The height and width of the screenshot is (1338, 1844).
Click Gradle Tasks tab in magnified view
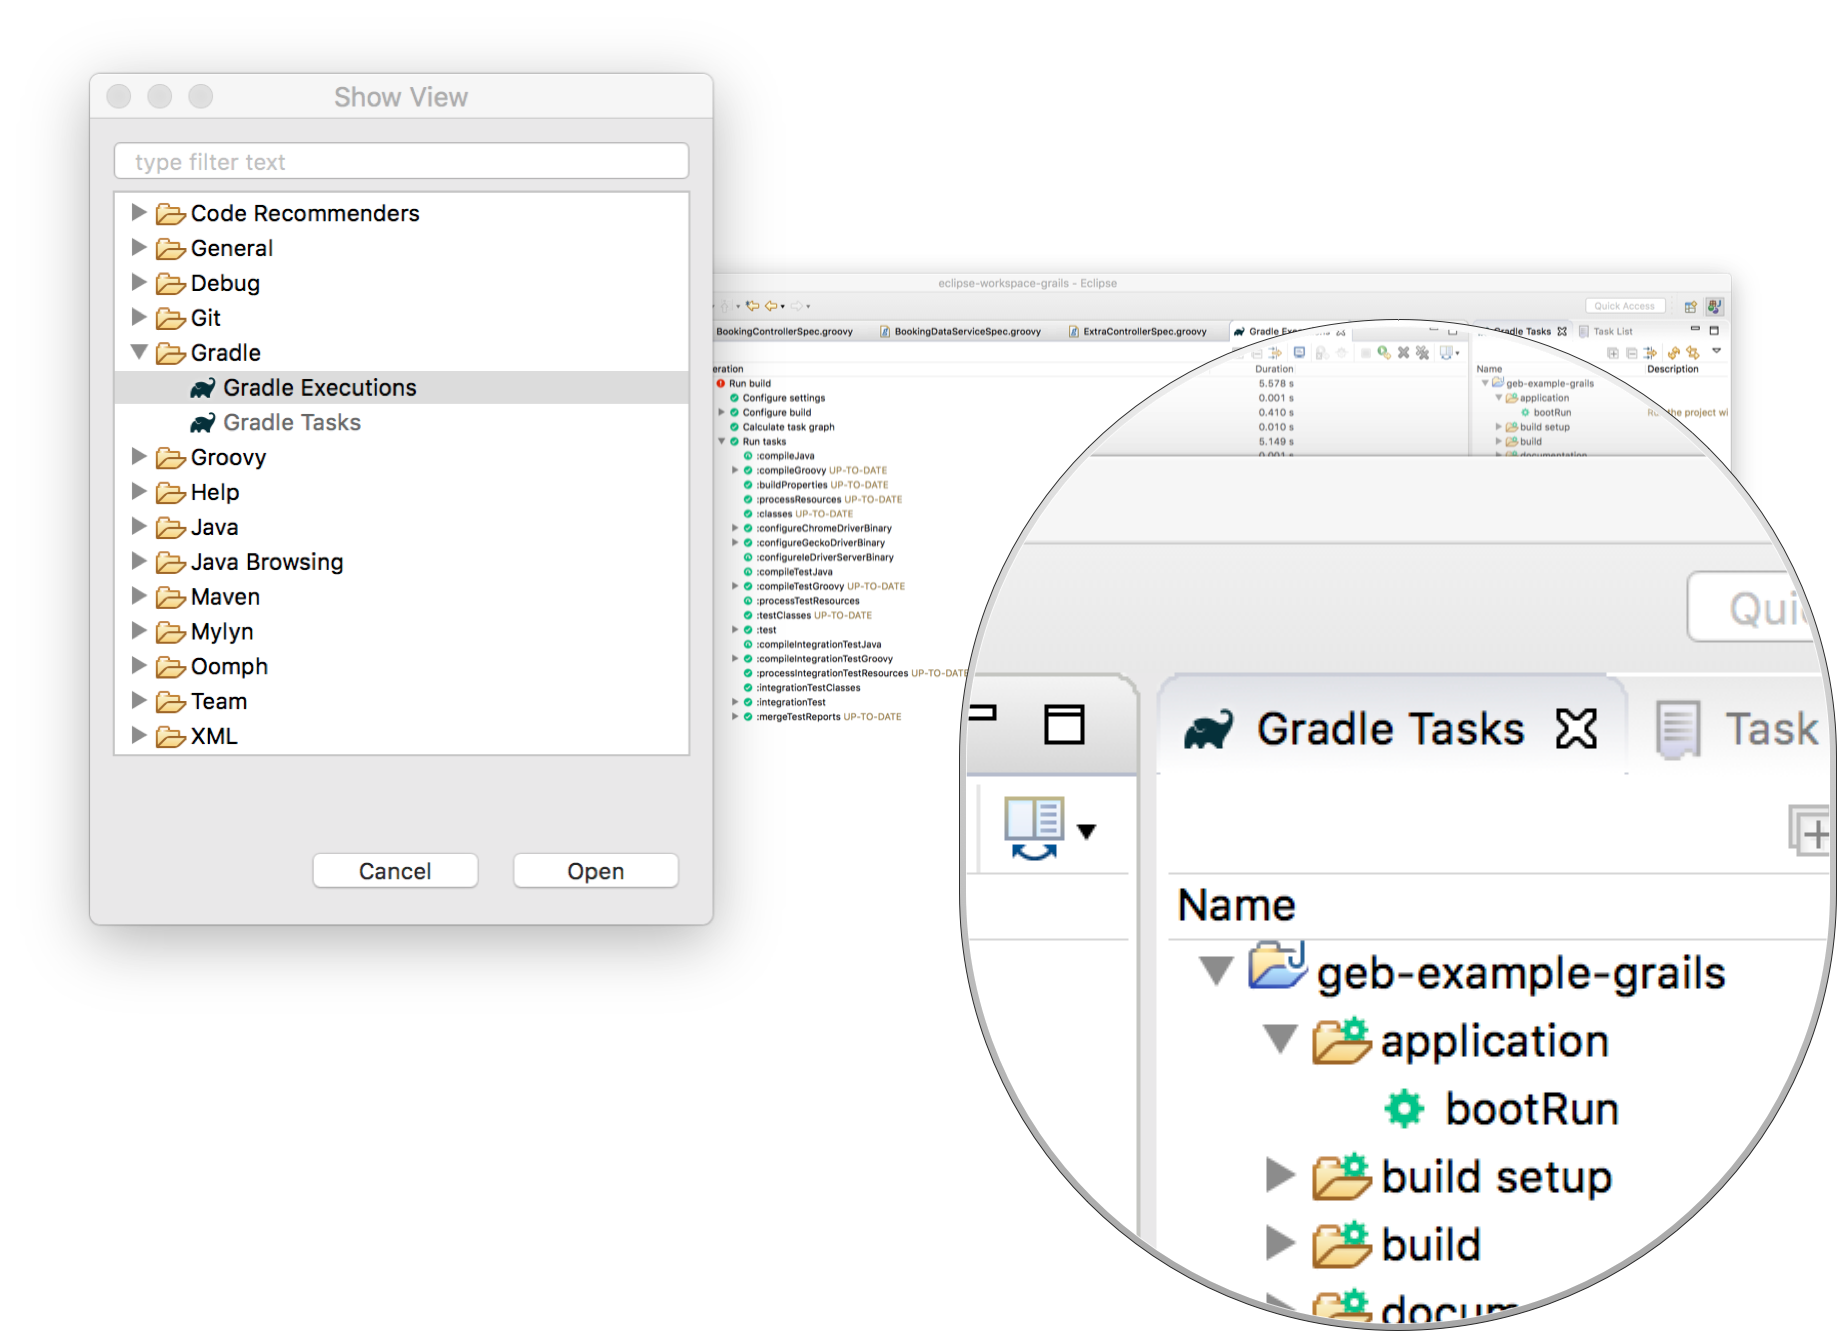point(1390,729)
